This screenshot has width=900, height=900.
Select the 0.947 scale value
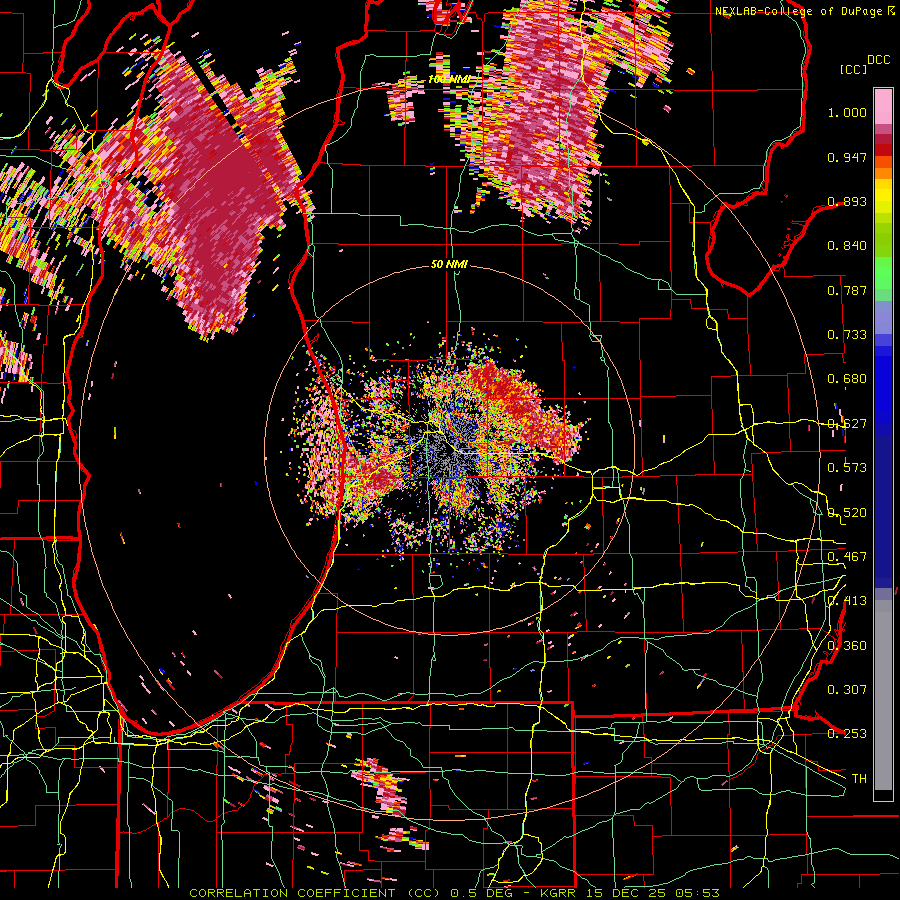click(x=847, y=157)
